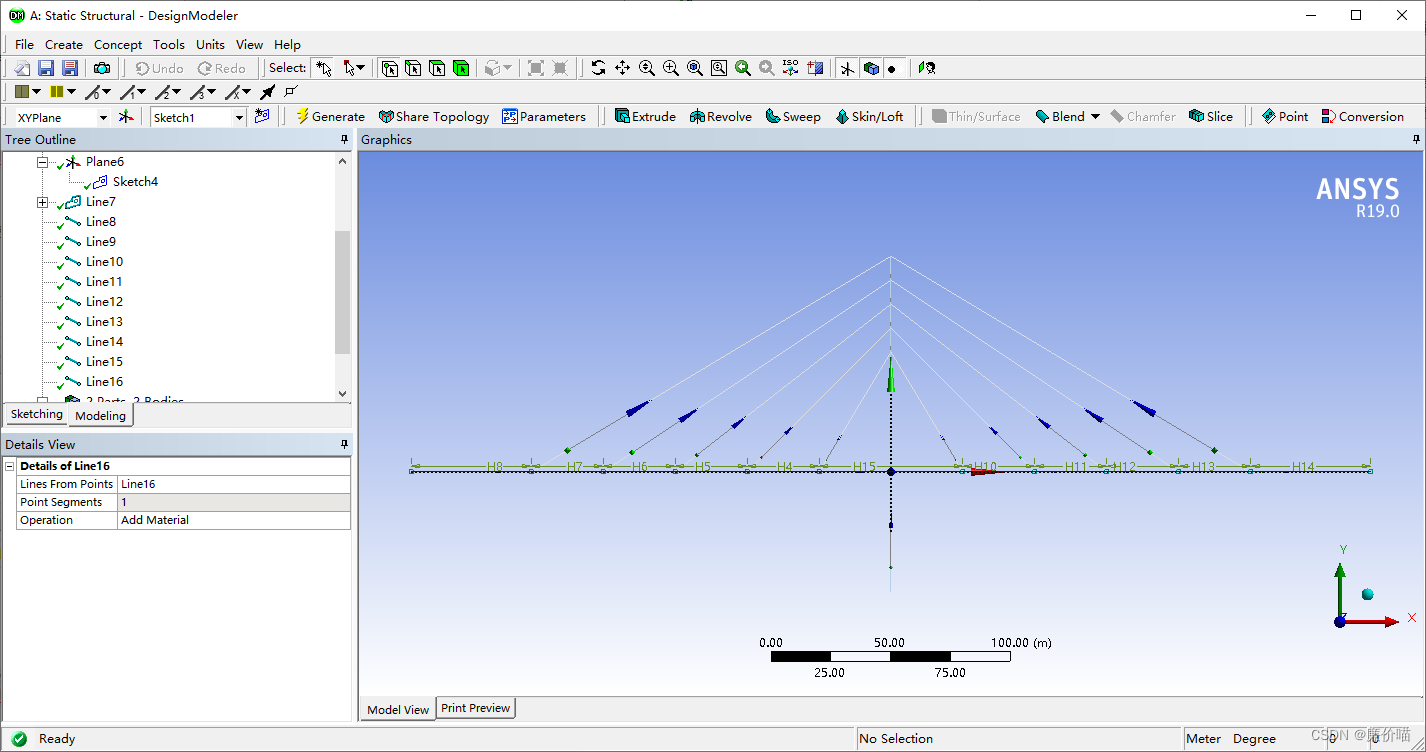Open the XYPlane plane selector dropdown
1426x752 pixels.
point(103,118)
